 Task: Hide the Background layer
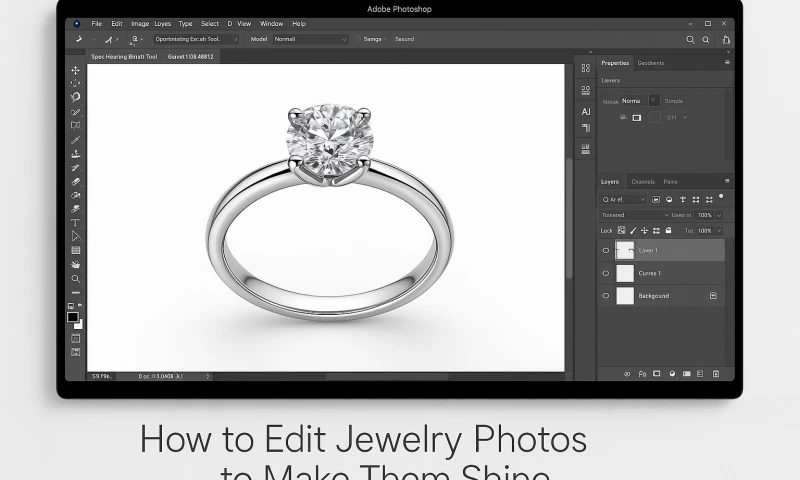pyautogui.click(x=606, y=296)
